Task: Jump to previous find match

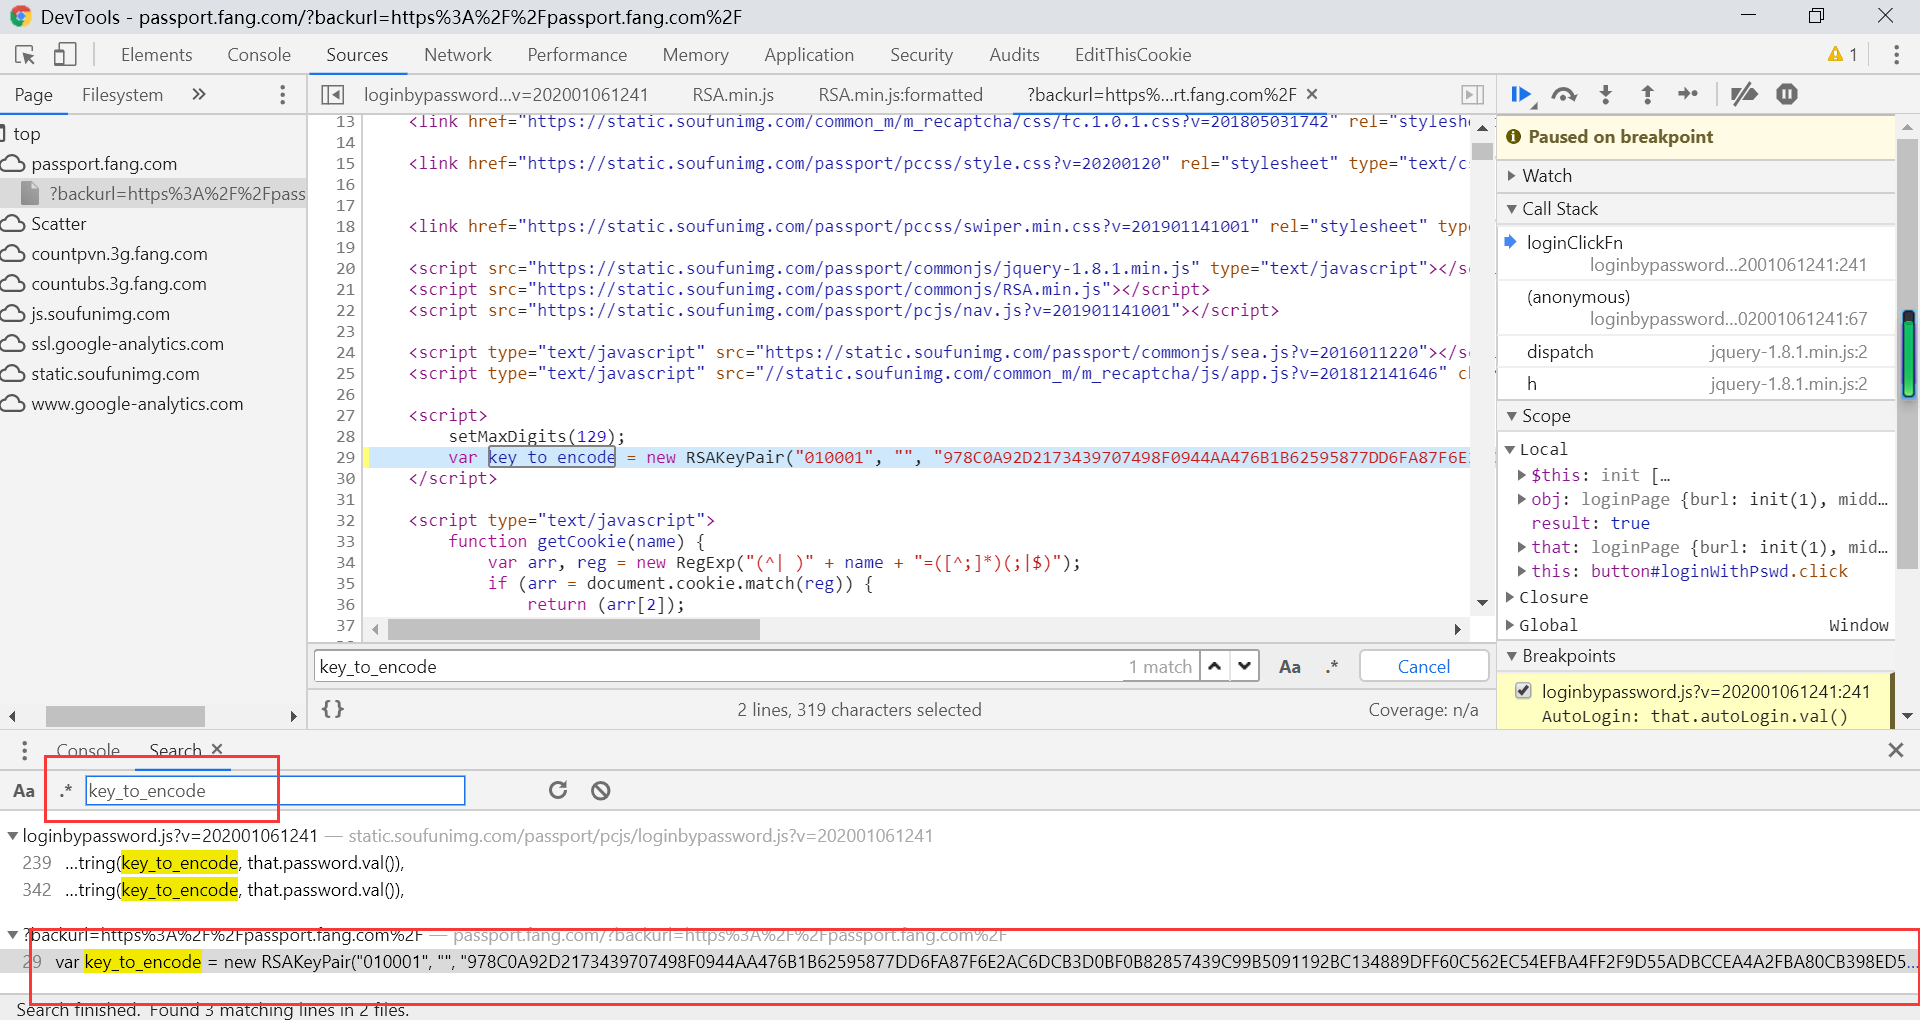Action: 1214,666
